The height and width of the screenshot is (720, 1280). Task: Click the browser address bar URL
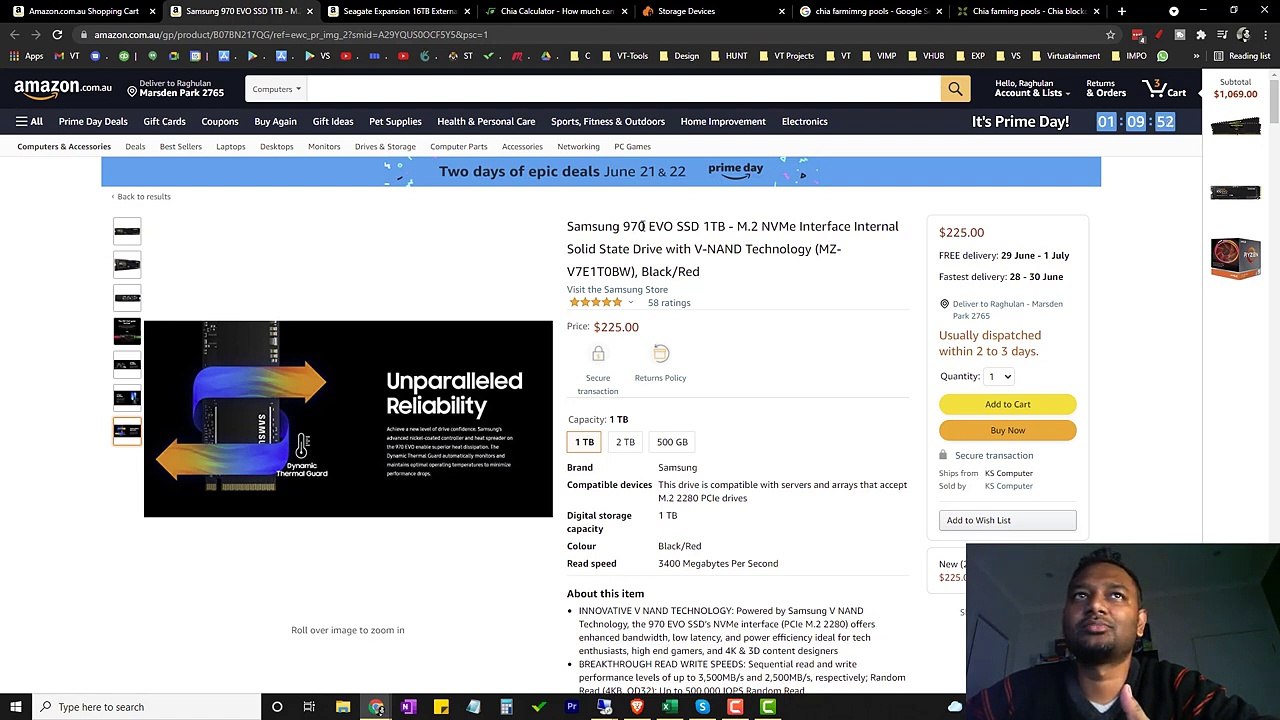coord(290,34)
